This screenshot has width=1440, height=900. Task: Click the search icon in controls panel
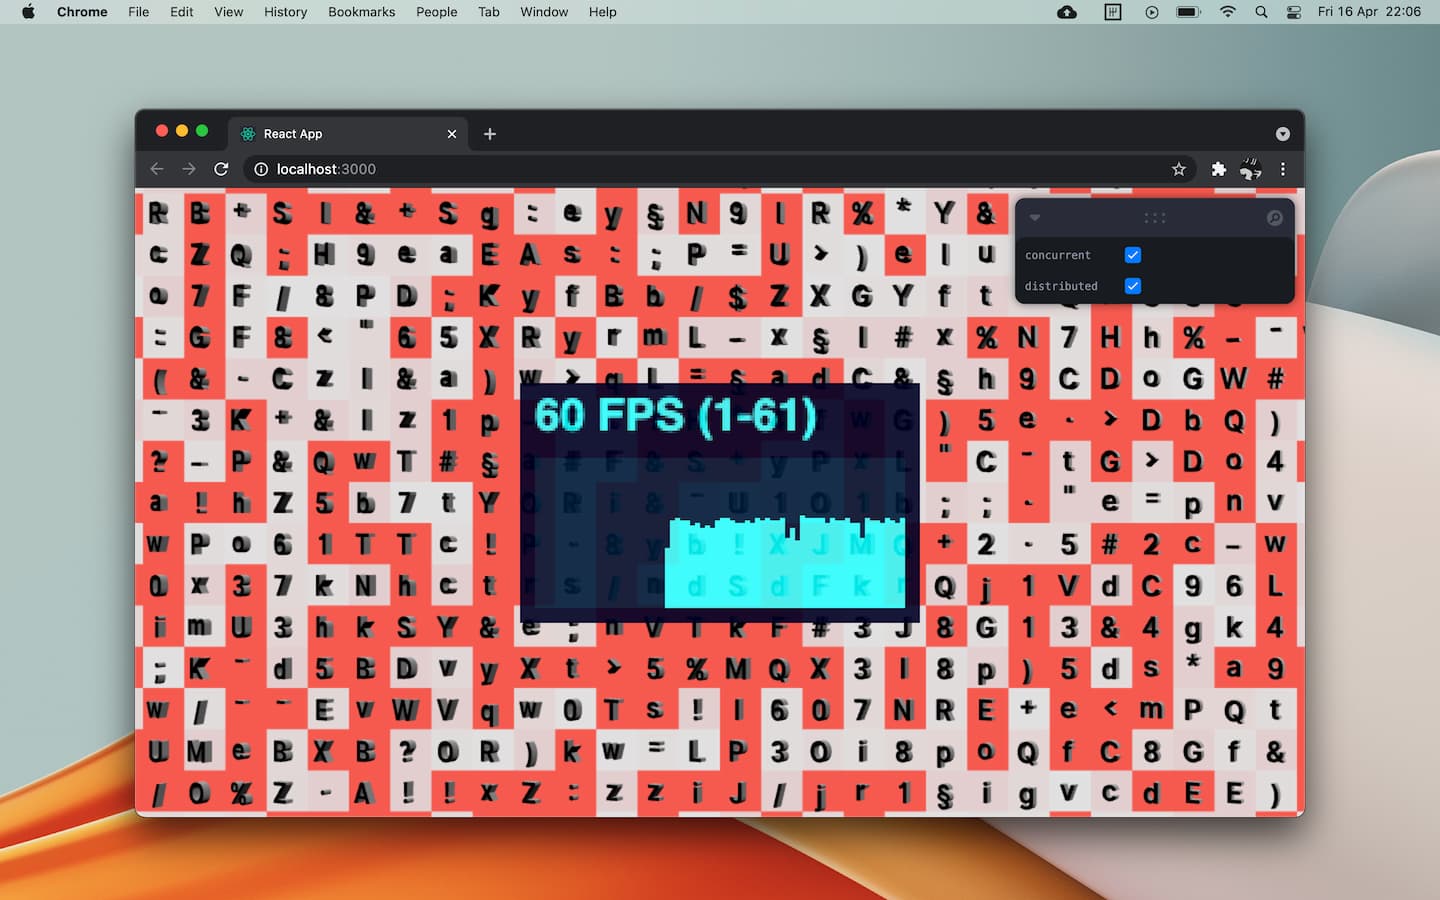point(1274,218)
